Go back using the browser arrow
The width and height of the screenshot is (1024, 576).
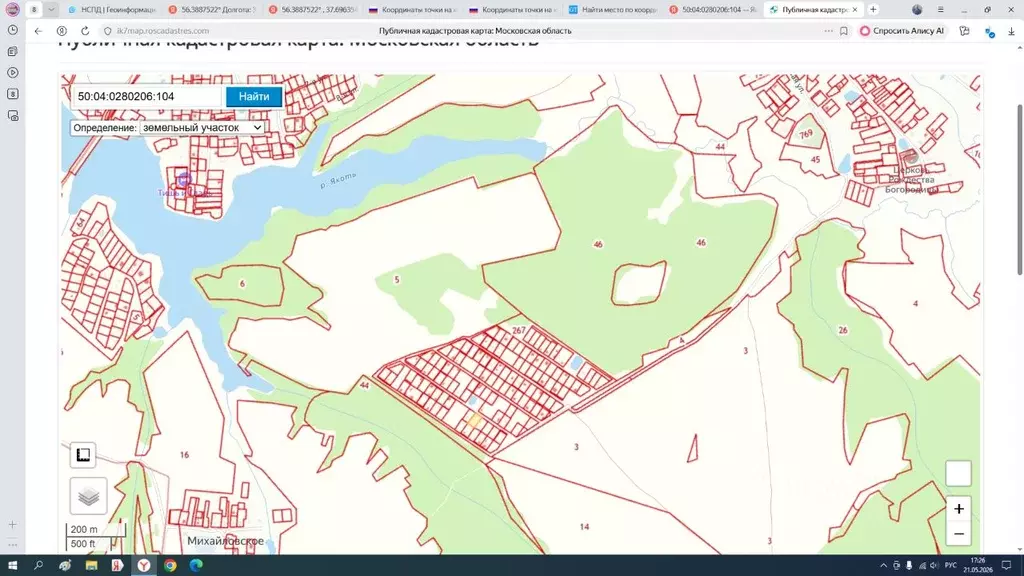click(39, 31)
